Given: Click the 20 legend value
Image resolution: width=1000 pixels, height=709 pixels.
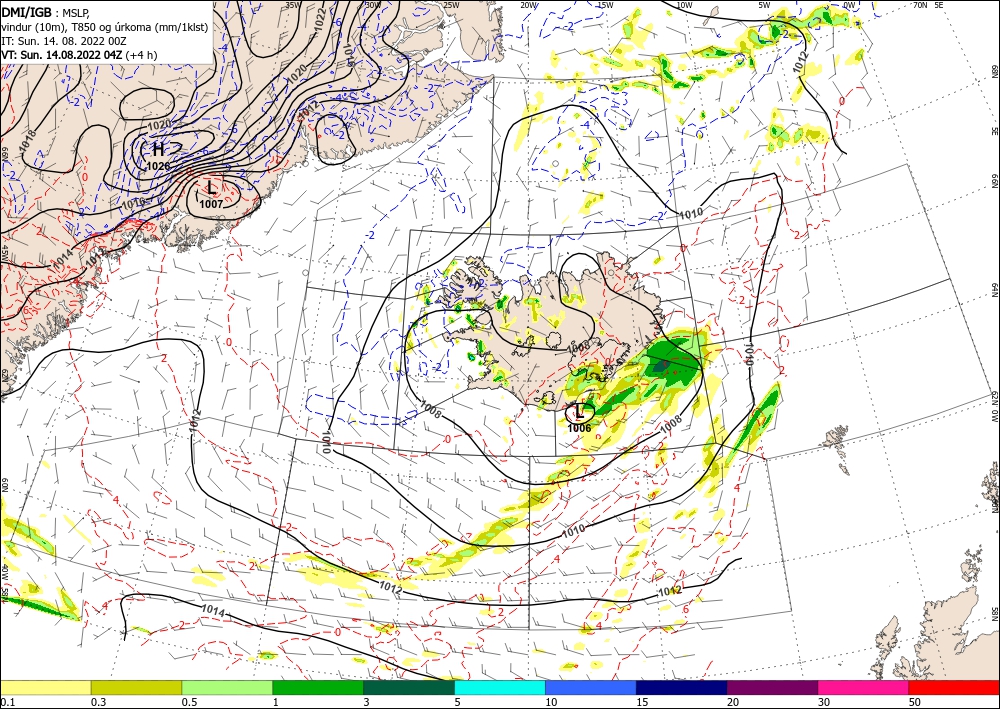Looking at the screenshot, I should (x=733, y=702).
